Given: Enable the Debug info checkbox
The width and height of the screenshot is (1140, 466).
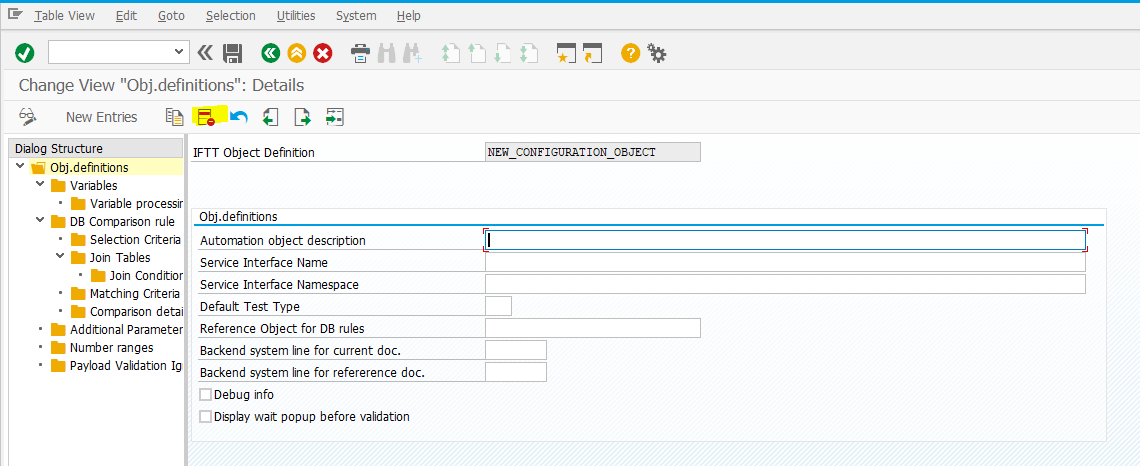Looking at the screenshot, I should click(x=206, y=395).
